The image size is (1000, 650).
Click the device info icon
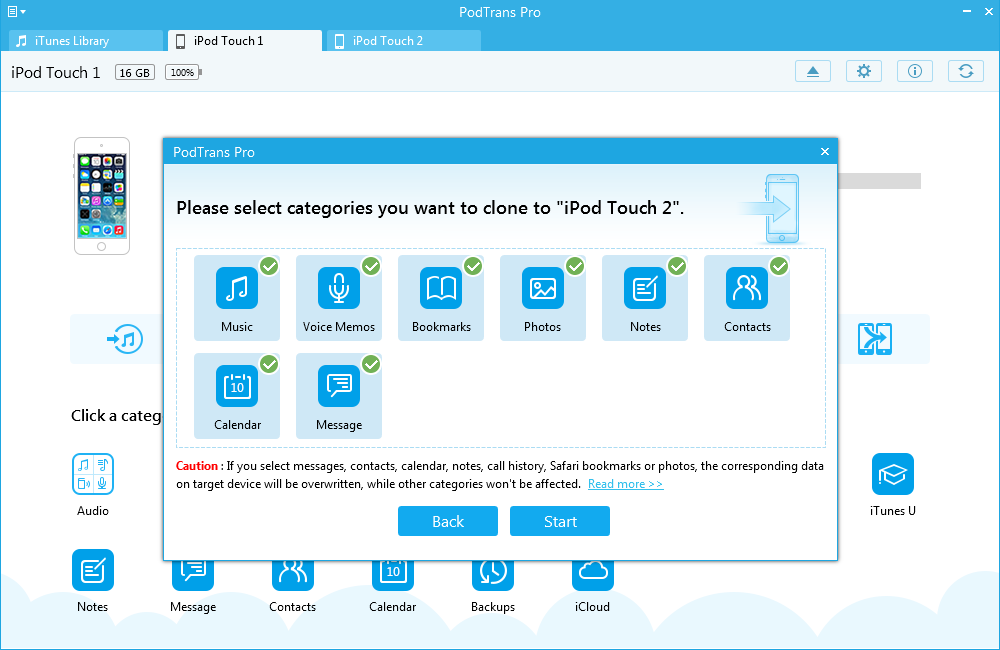[x=915, y=71]
